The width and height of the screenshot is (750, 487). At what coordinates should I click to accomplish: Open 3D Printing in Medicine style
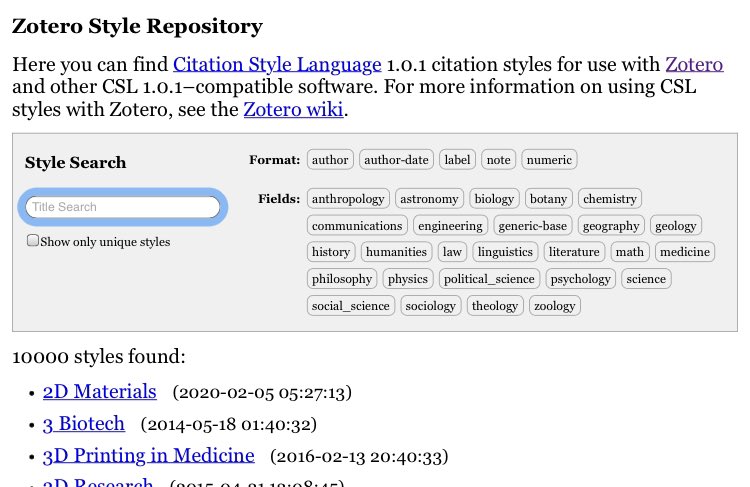click(148, 455)
